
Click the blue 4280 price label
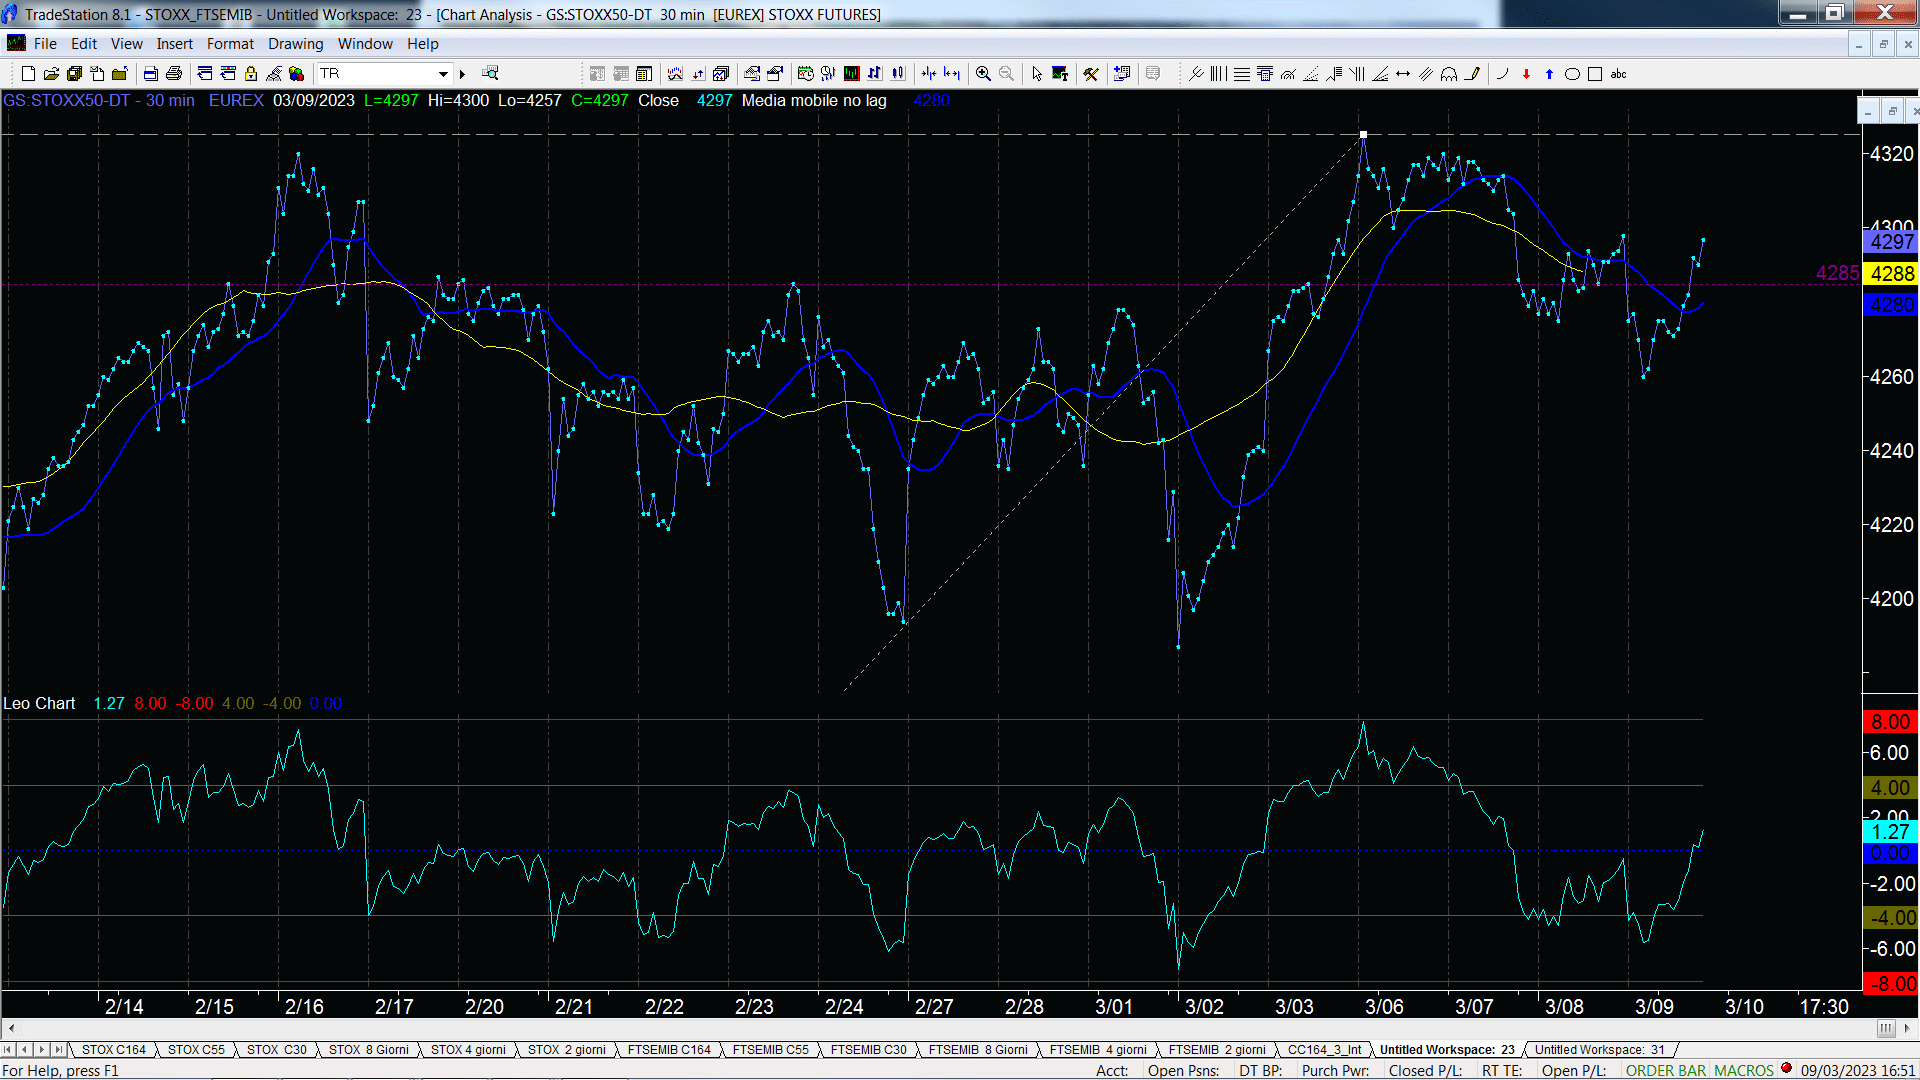point(1891,305)
